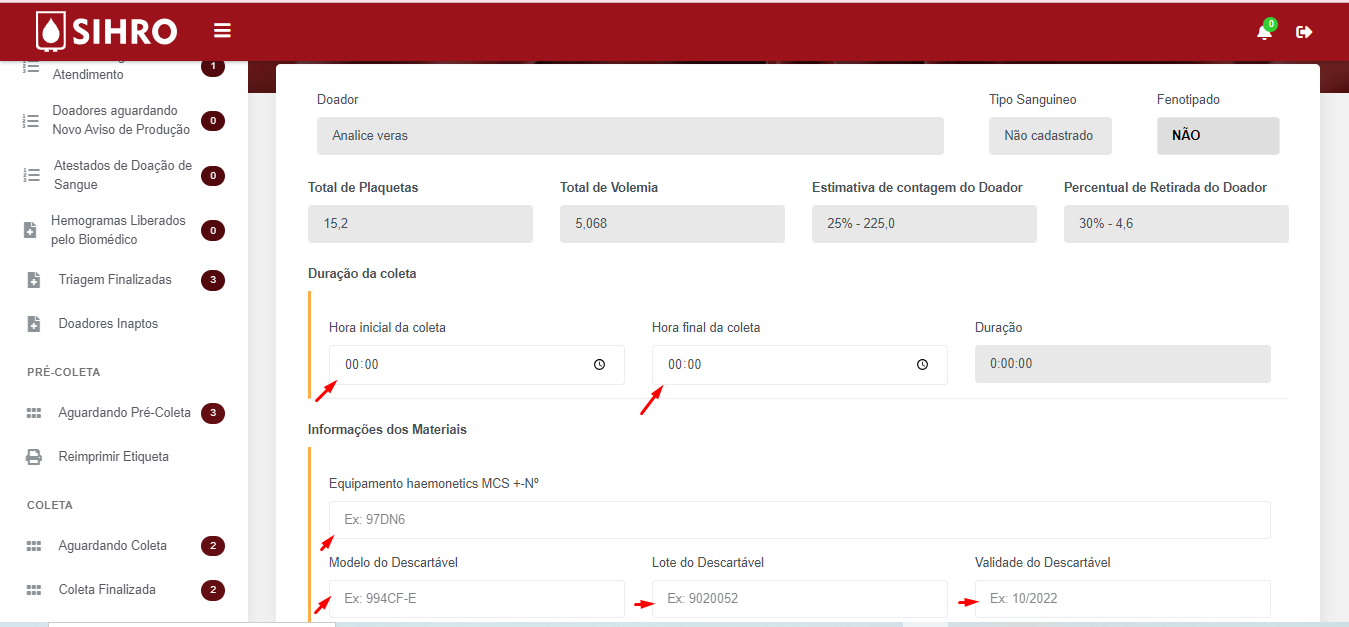
Task: Focus the Equipamento haemonetics MCS input field
Action: (x=799, y=520)
